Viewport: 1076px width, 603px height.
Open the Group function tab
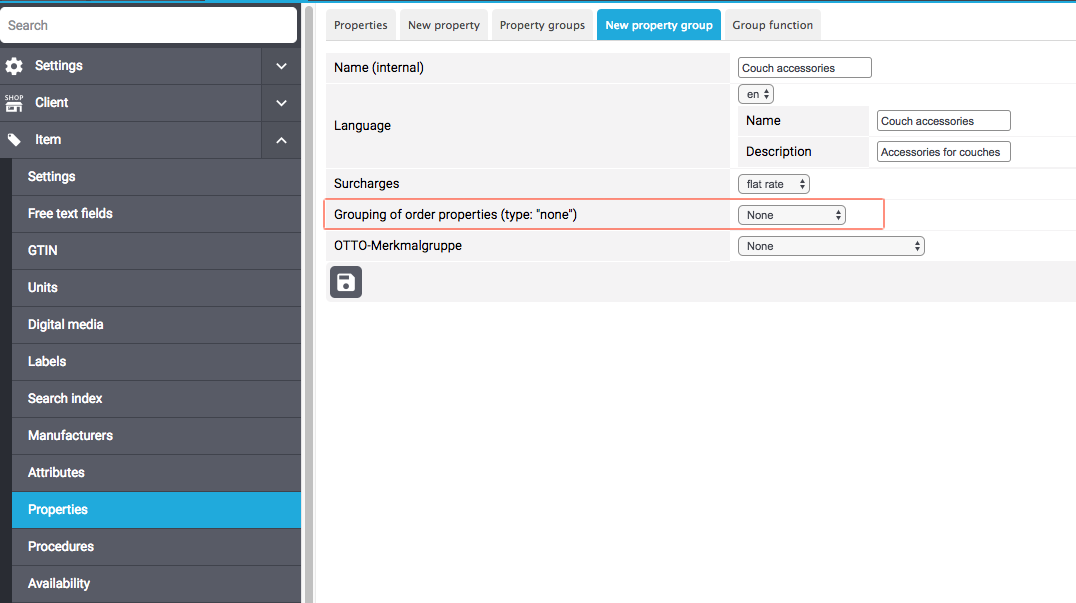click(x=772, y=25)
